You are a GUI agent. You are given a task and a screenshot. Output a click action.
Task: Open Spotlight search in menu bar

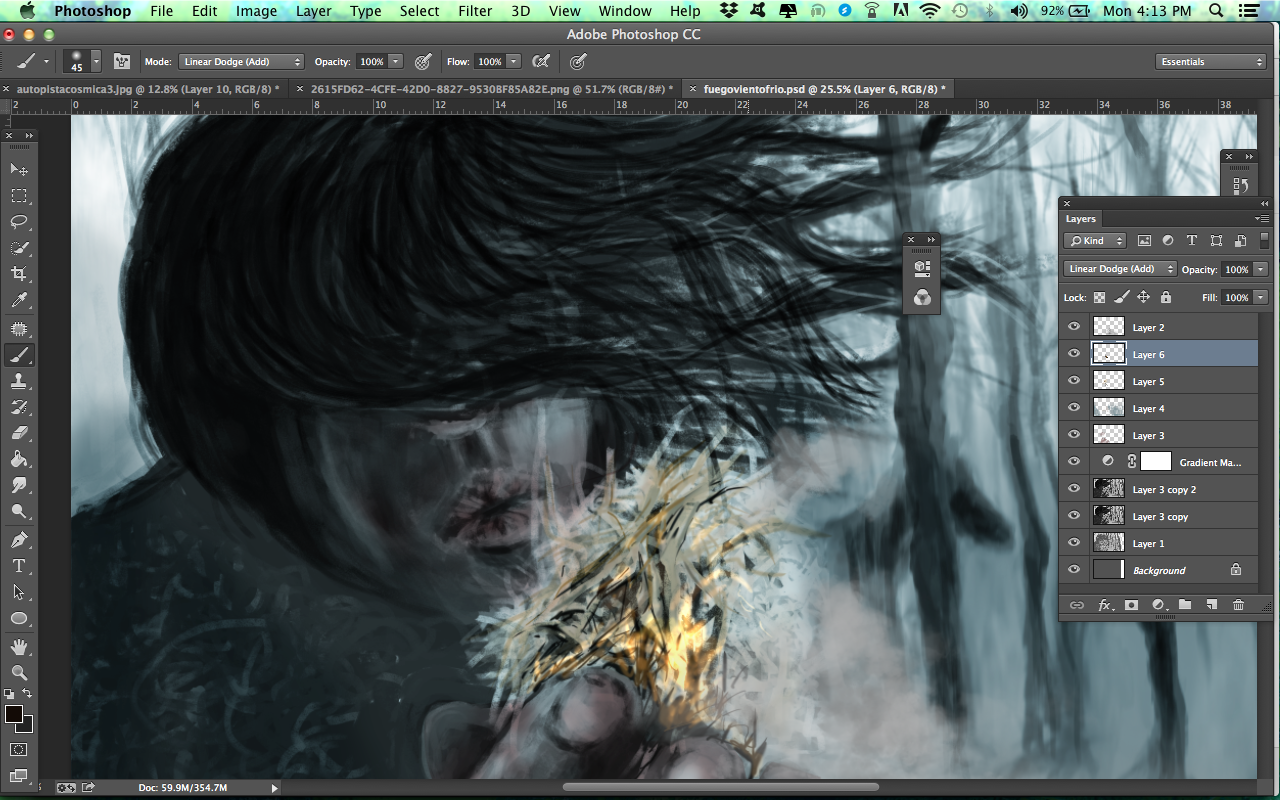[1216, 11]
